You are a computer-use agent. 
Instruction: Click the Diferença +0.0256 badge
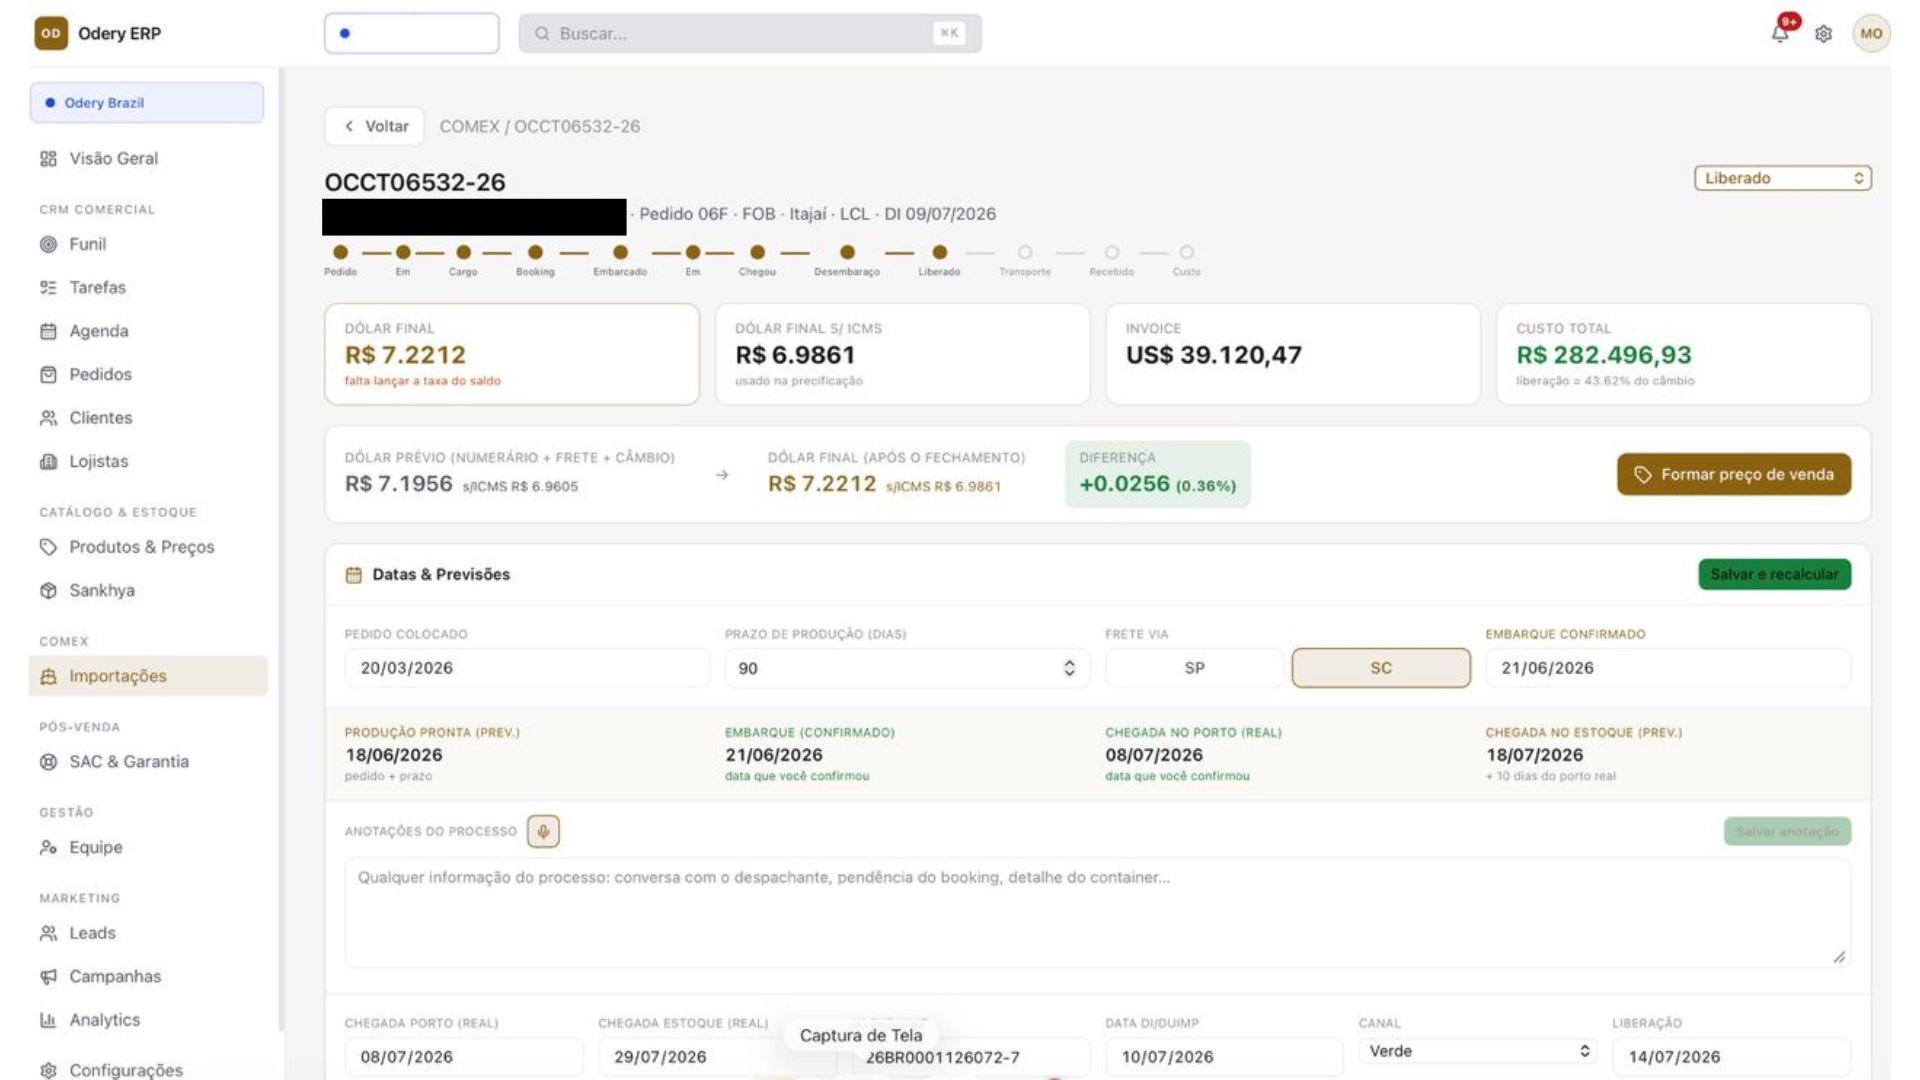pyautogui.click(x=1158, y=474)
